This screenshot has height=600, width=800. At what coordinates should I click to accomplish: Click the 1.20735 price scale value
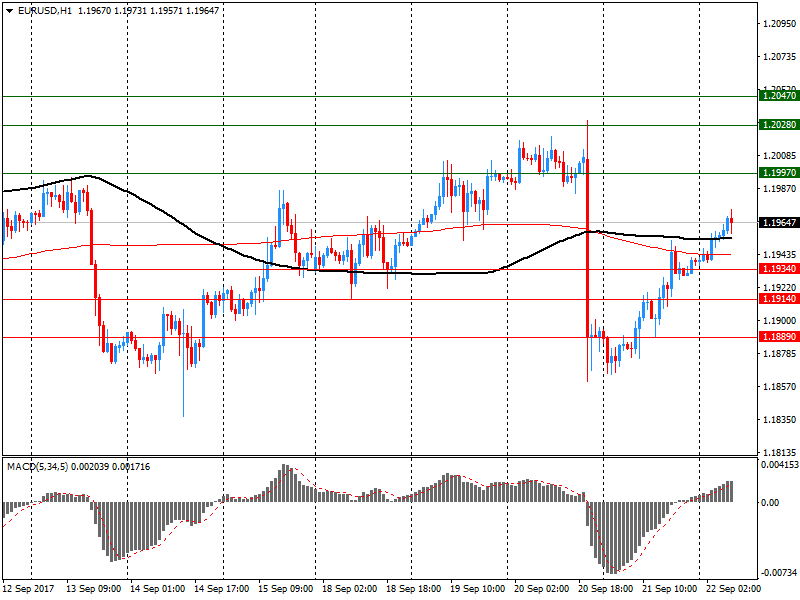780,57
